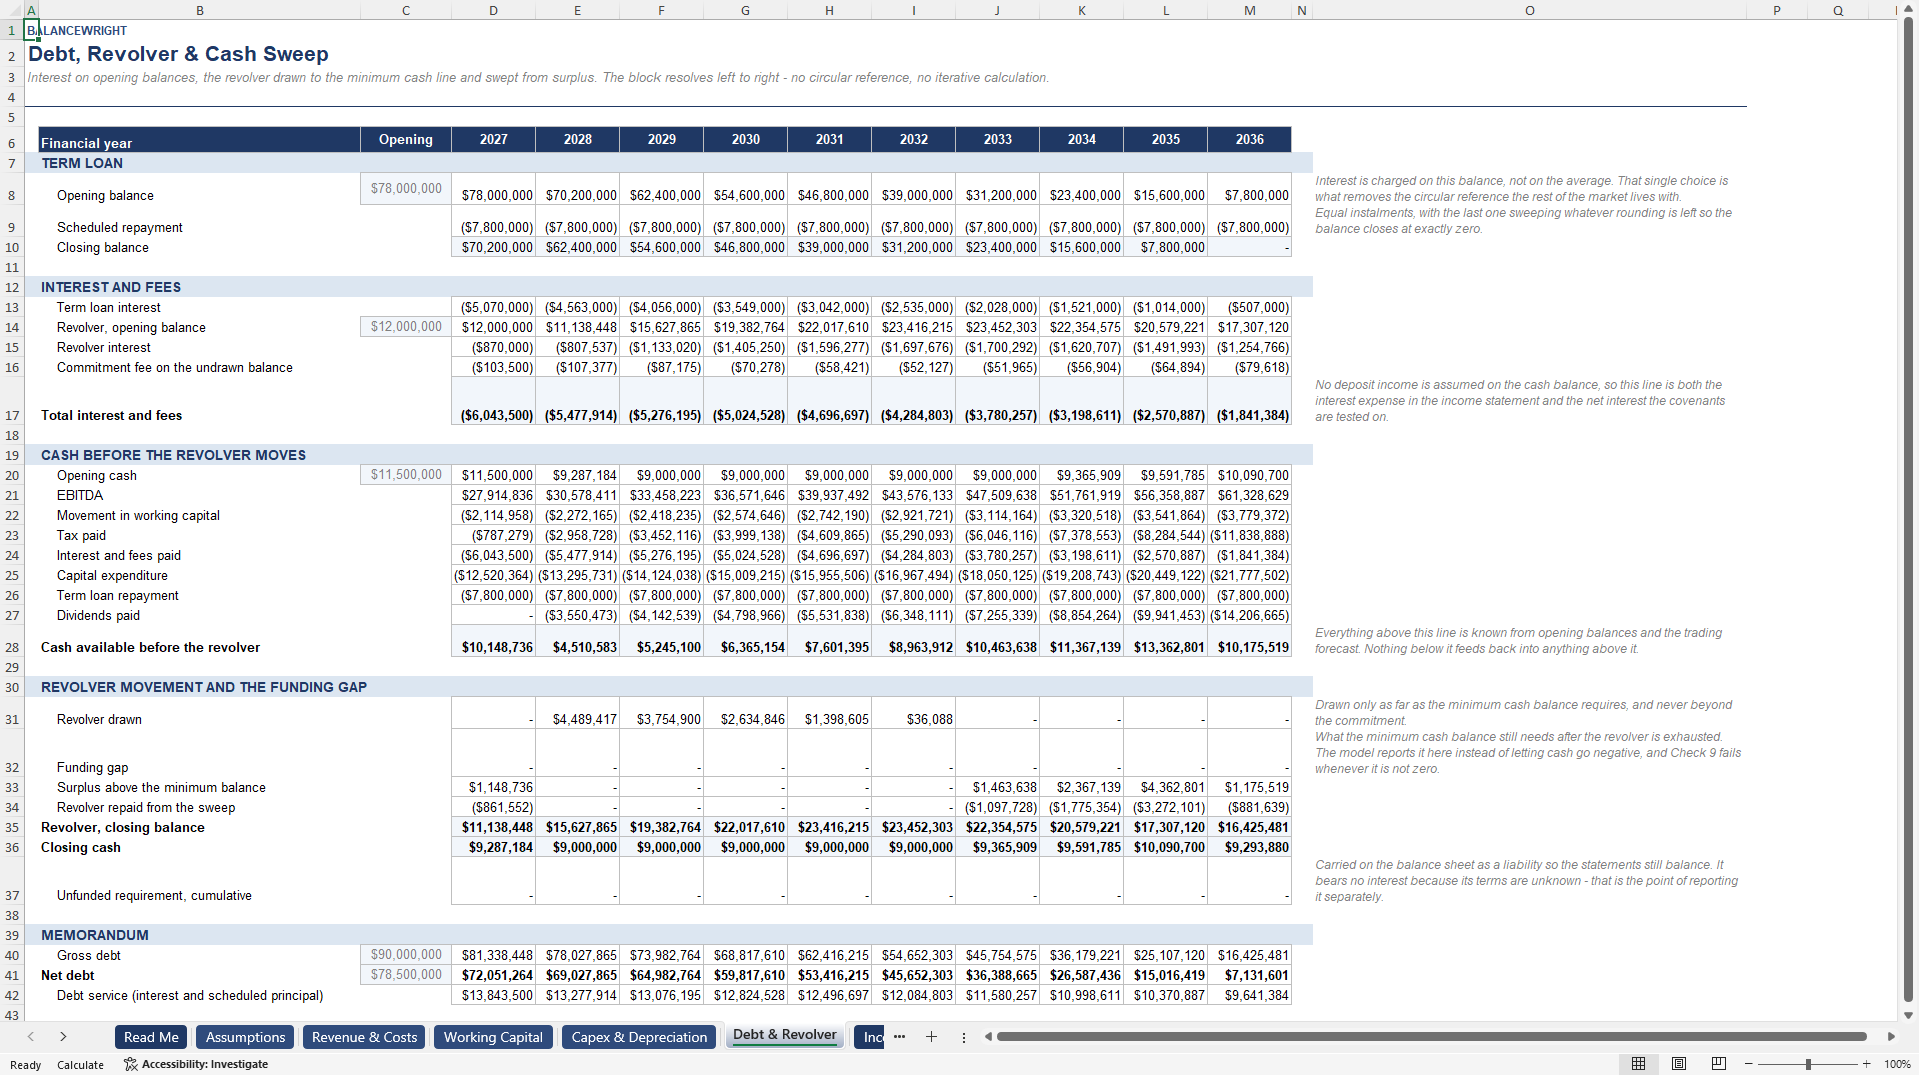
Task: Select Total interest and fees label
Action: pyautogui.click(x=111, y=415)
